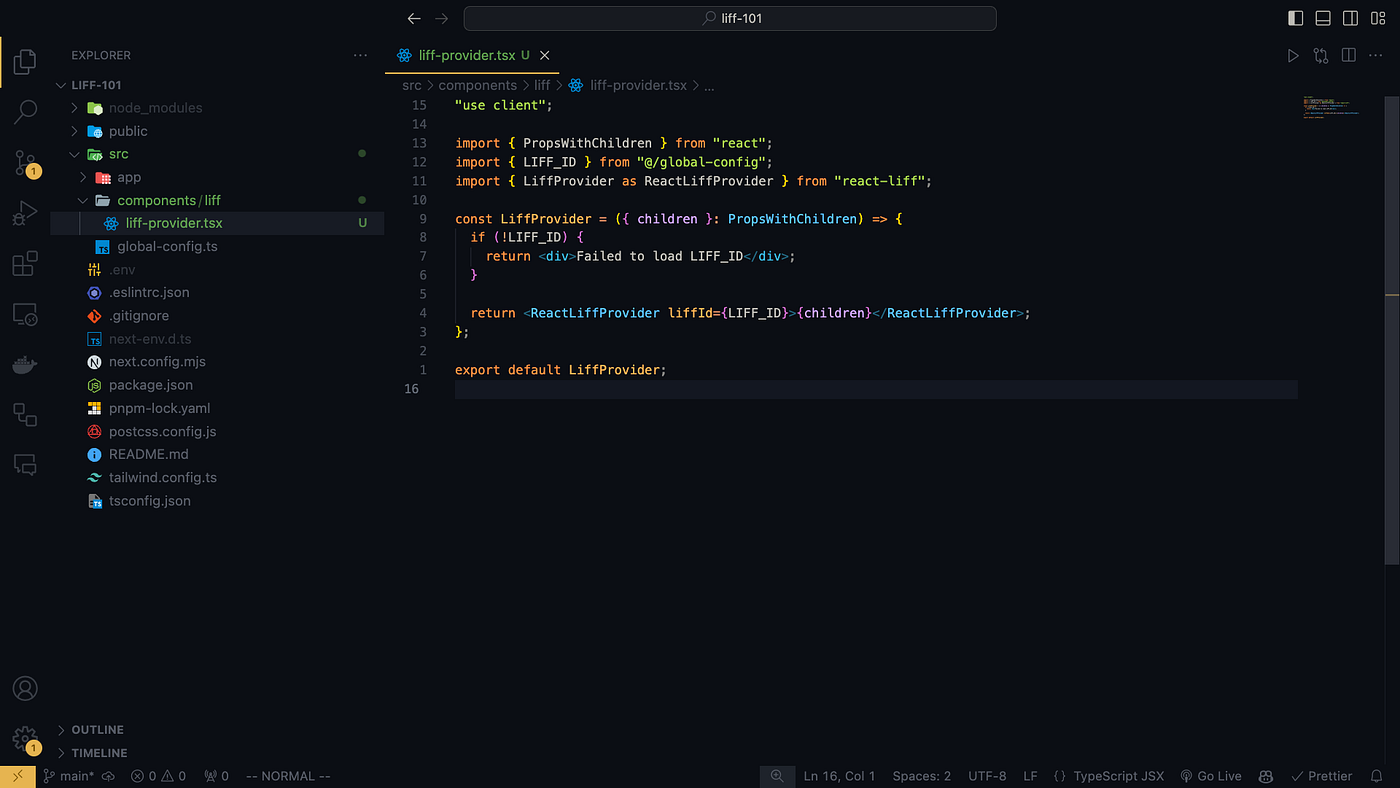Click the src breadcrumb item

click(x=411, y=86)
